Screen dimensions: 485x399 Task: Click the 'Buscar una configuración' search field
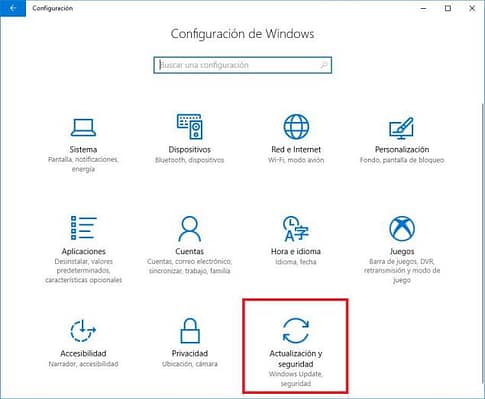pyautogui.click(x=243, y=65)
